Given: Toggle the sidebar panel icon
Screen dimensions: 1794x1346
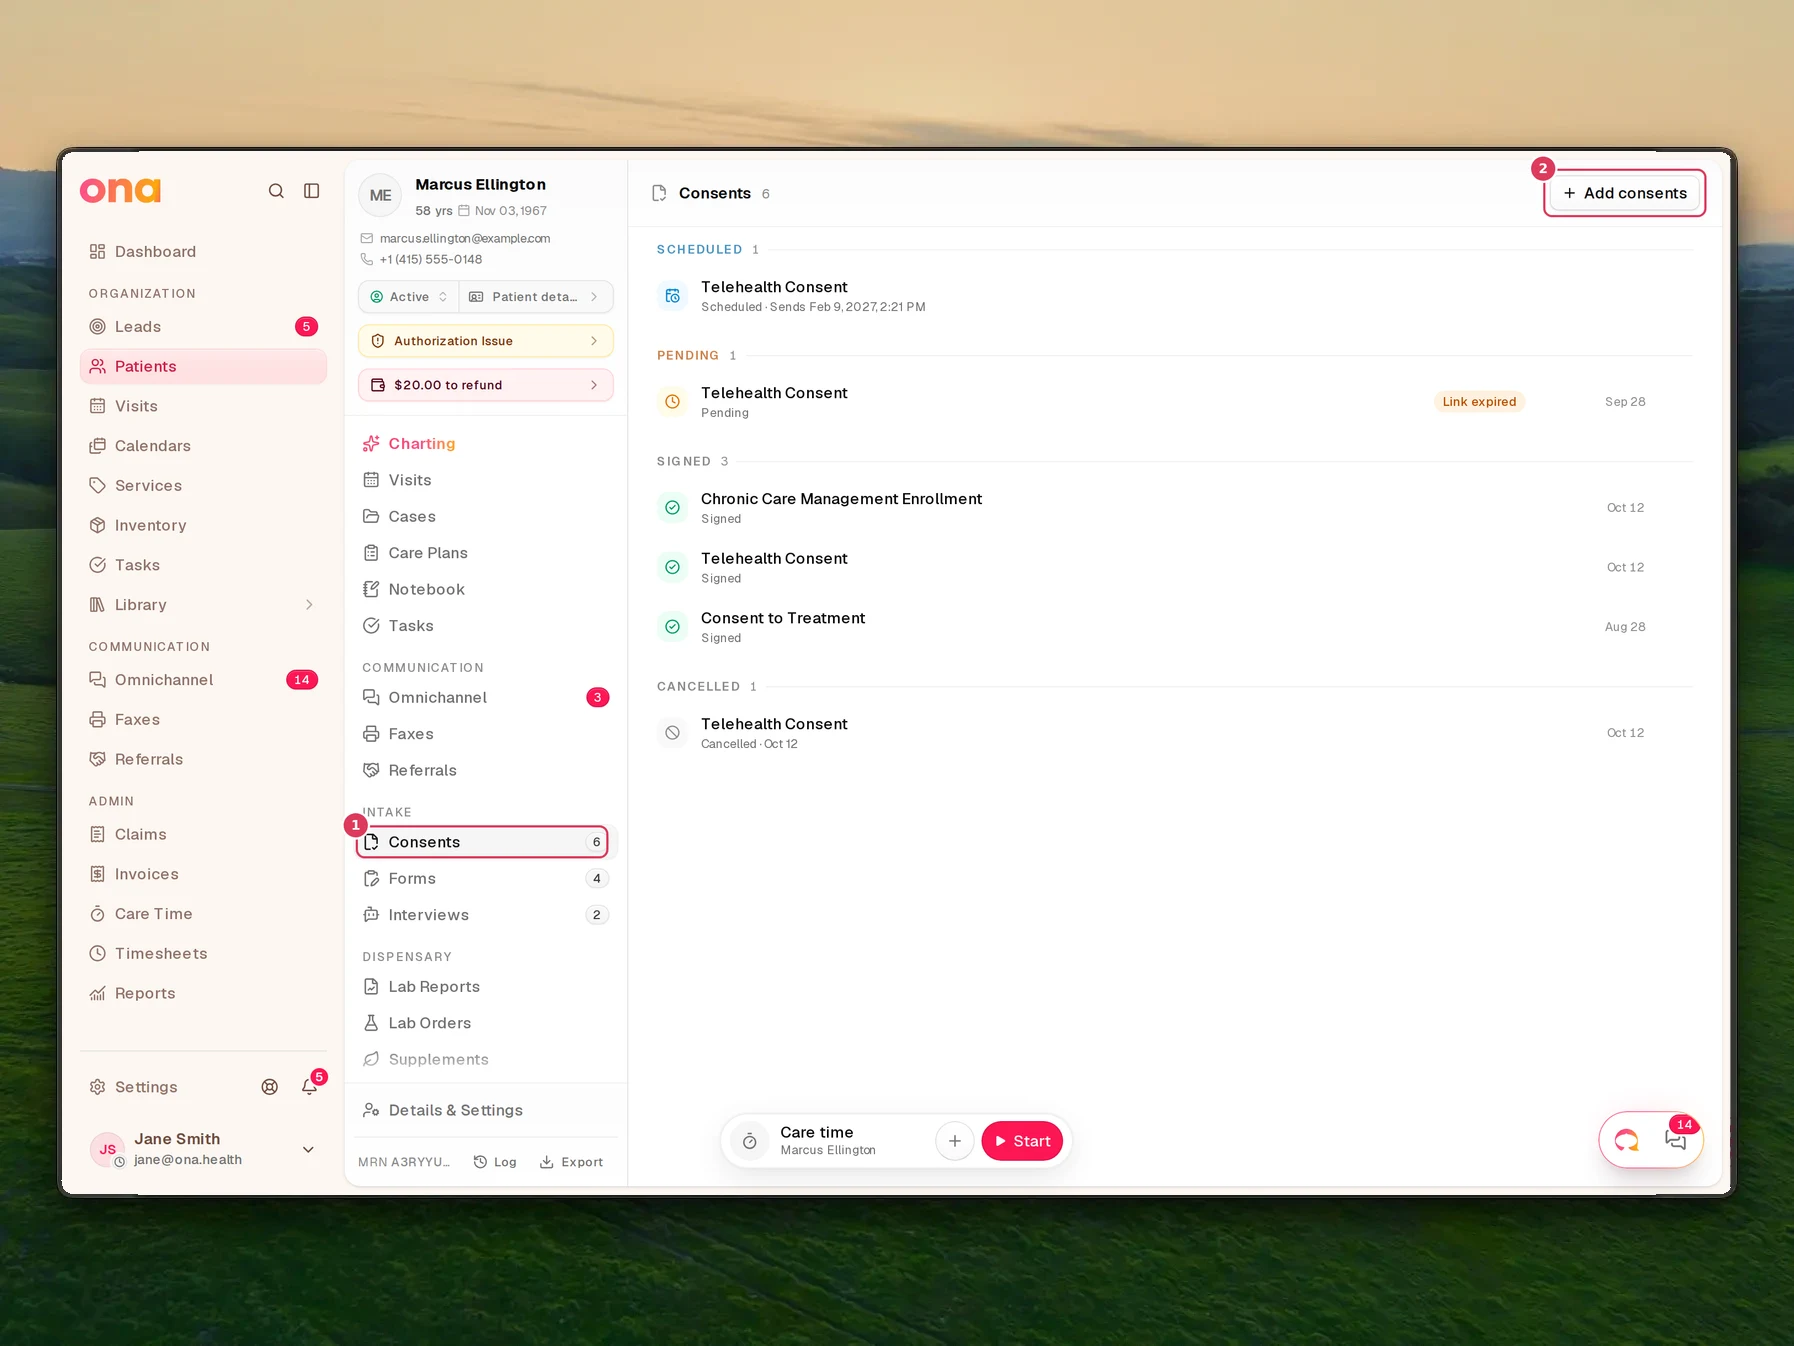Looking at the screenshot, I should [312, 191].
